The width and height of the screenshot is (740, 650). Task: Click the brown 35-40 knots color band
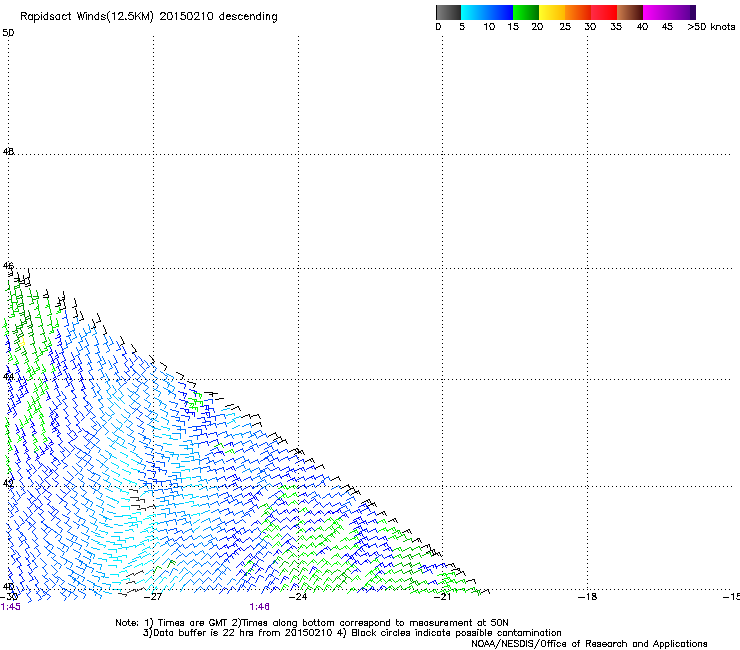630,12
